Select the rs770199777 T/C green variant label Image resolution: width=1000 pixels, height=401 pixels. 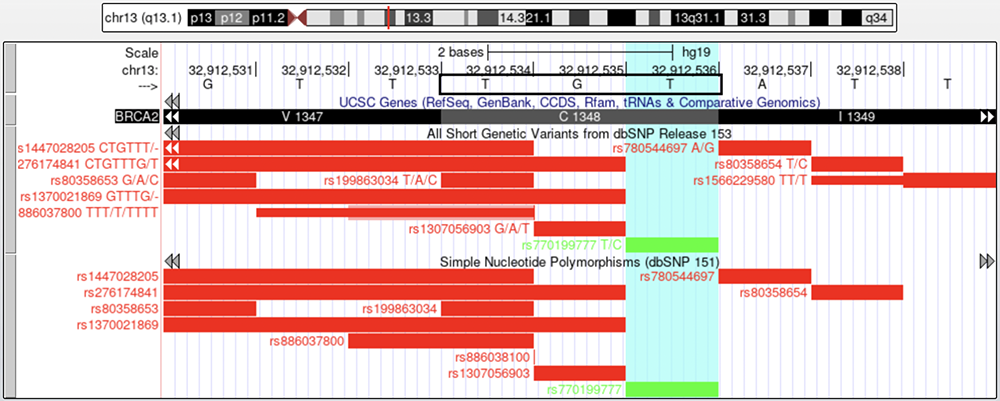point(571,245)
